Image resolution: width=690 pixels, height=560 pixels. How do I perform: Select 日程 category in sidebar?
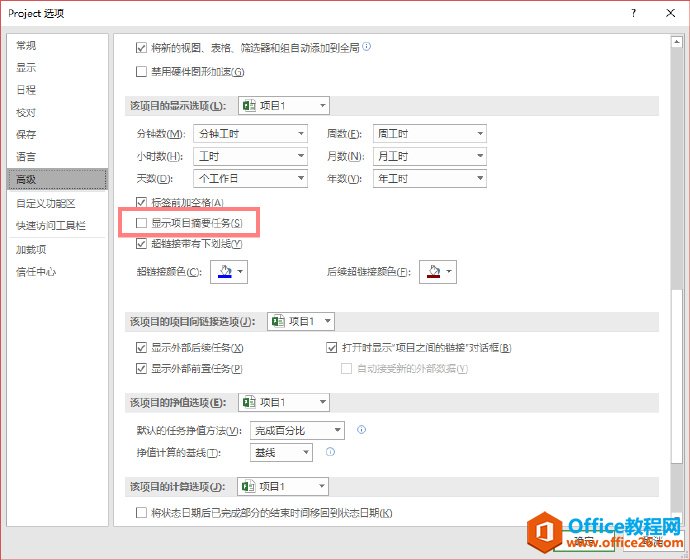point(57,90)
